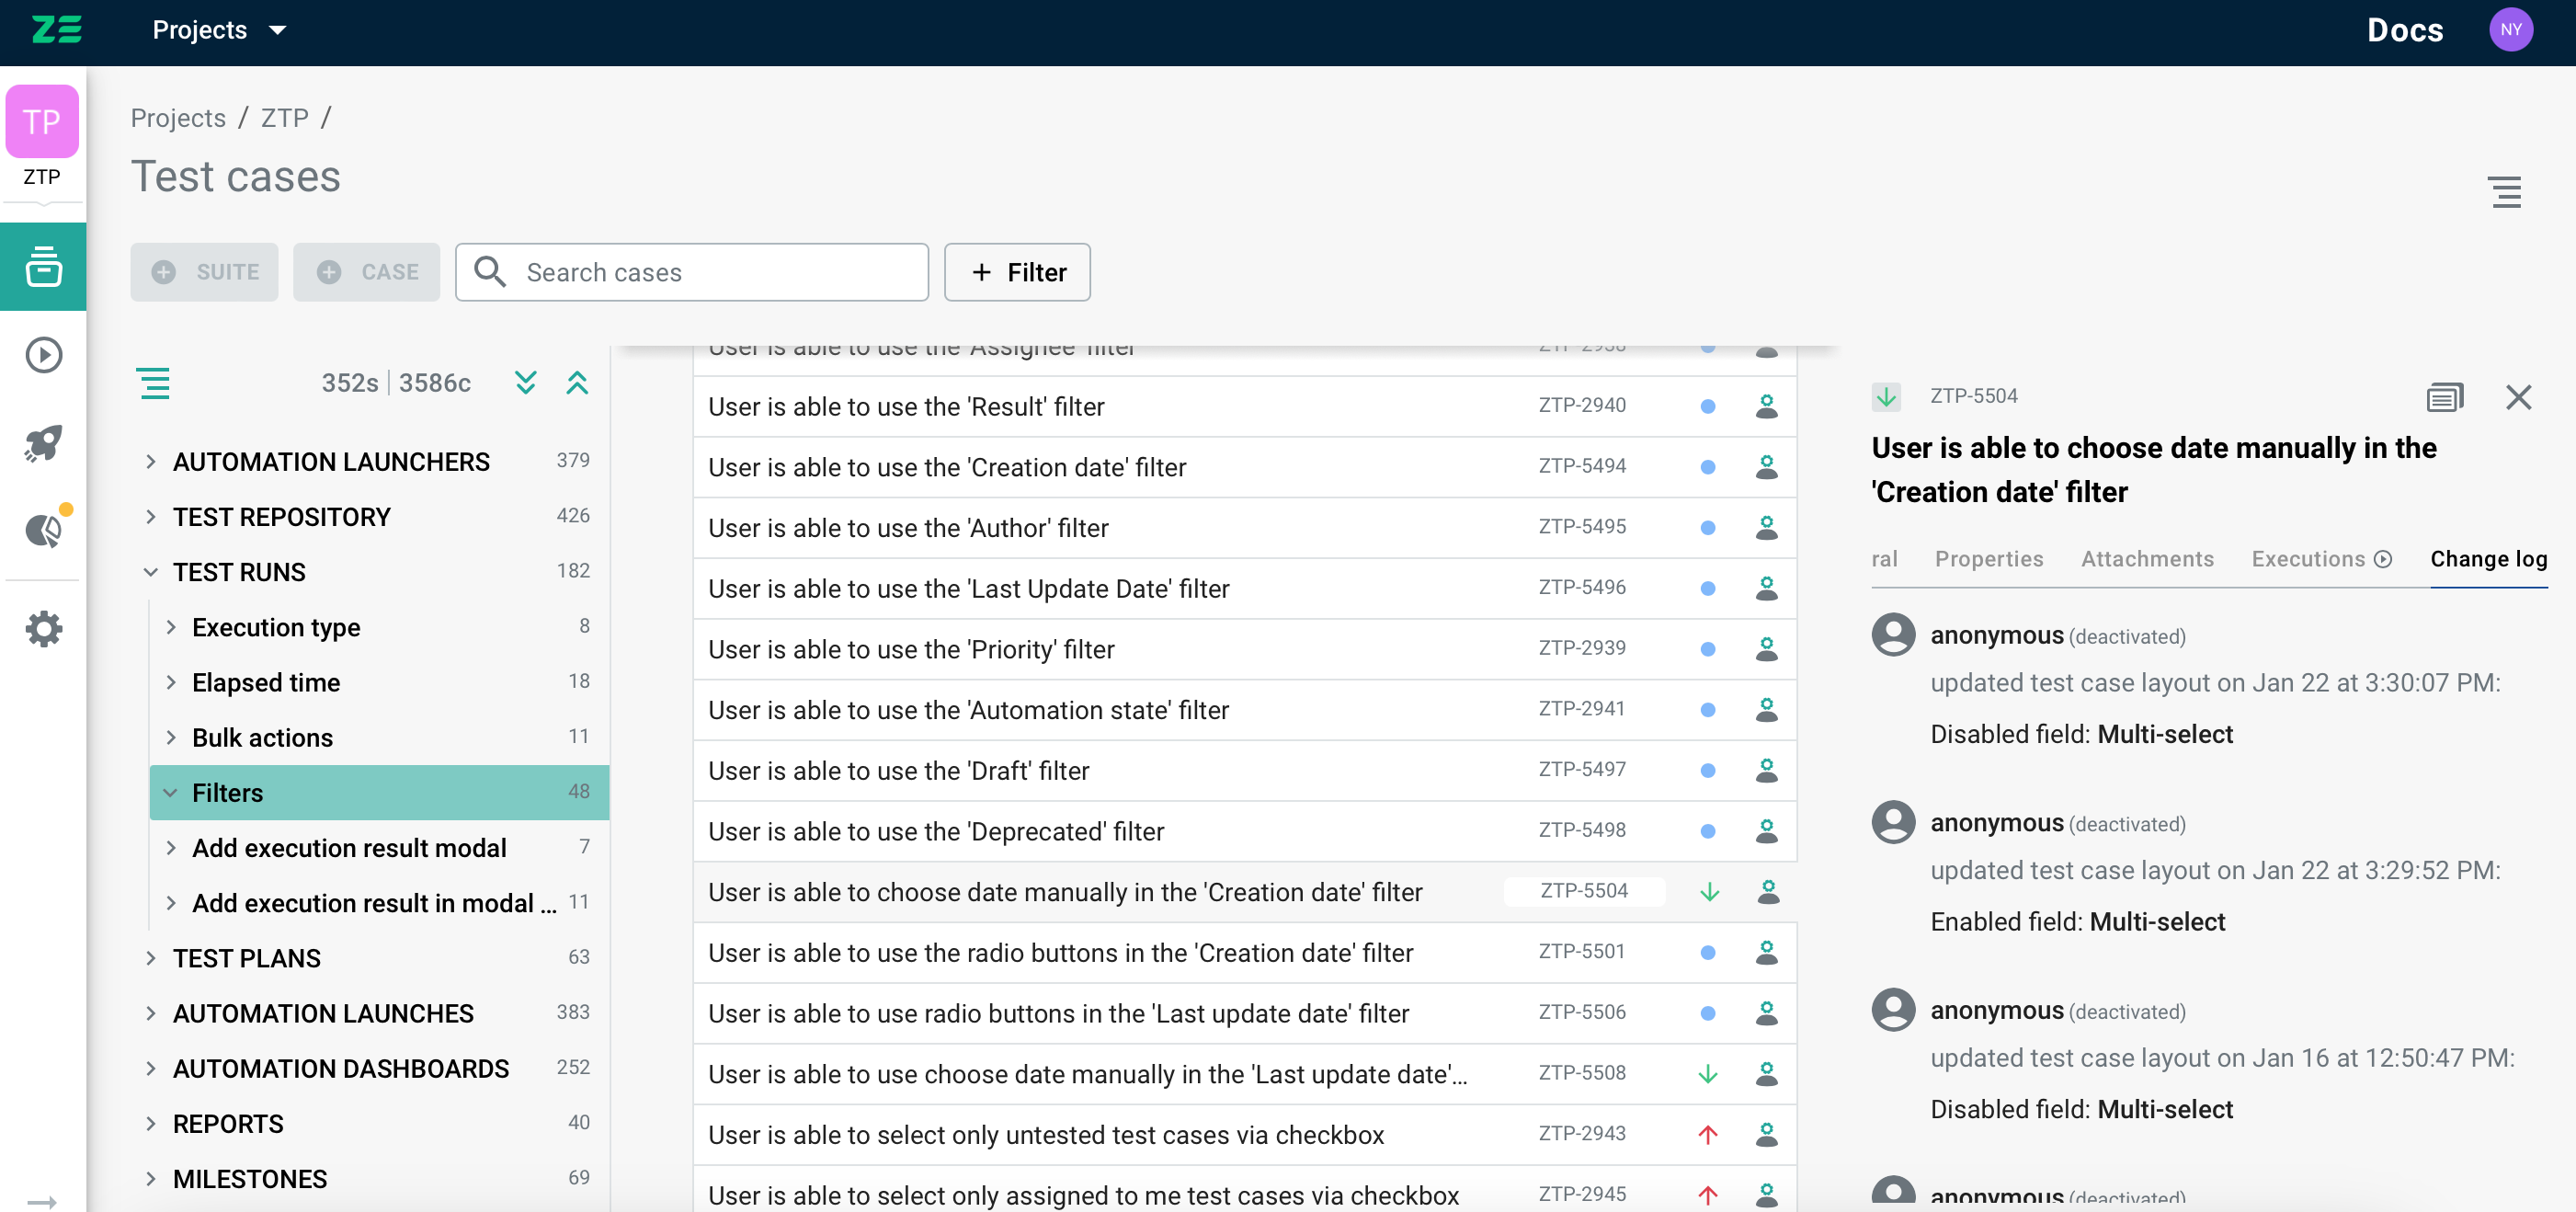Image resolution: width=2576 pixels, height=1212 pixels.
Task: Click low priority arrow in detail header
Action: coord(1886,397)
